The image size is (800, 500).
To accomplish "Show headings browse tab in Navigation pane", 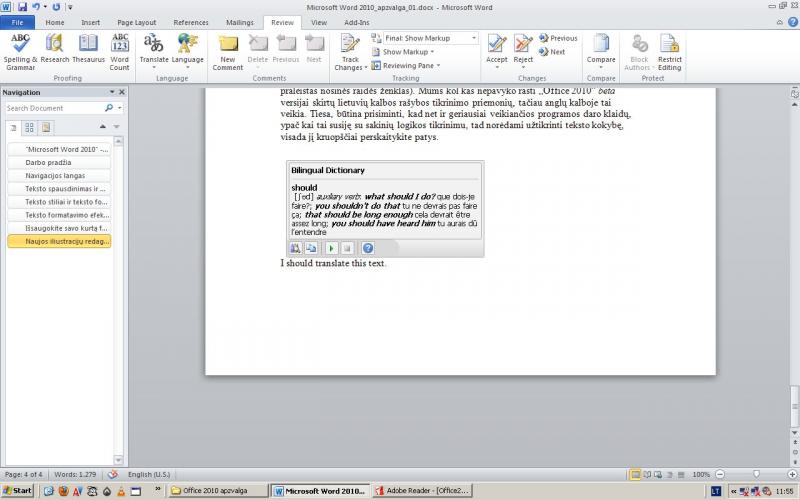I will pyautogui.click(x=13, y=128).
